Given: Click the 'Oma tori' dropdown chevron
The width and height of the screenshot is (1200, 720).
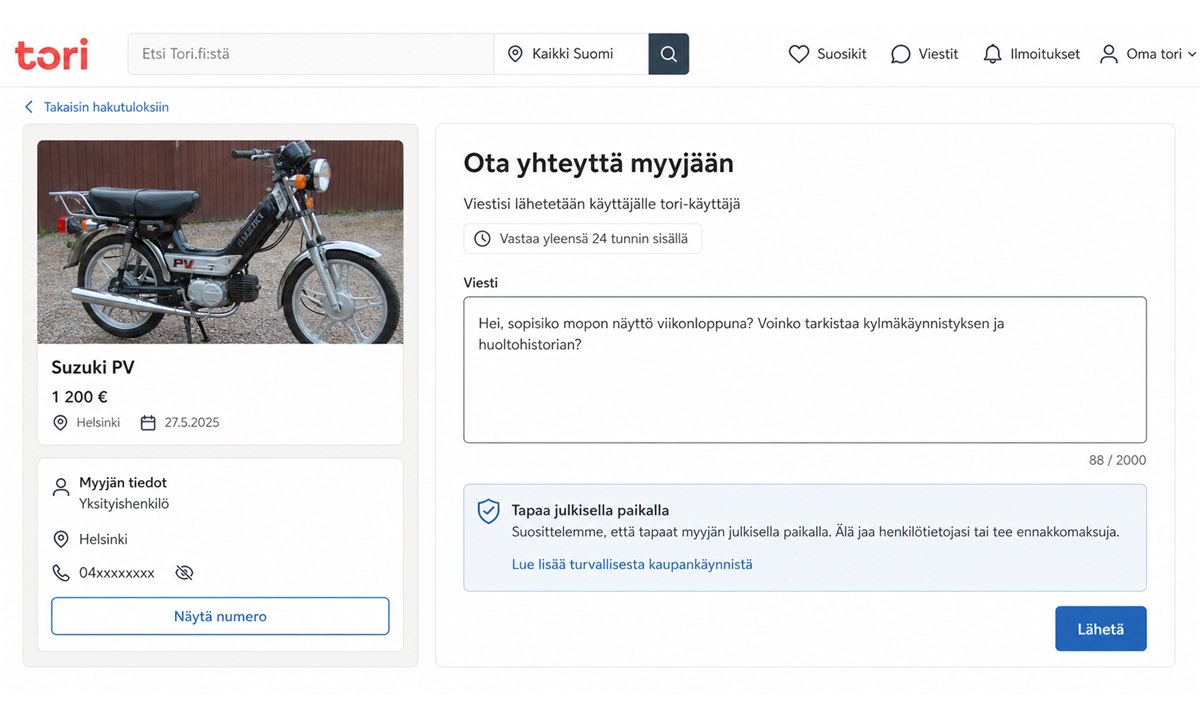Looking at the screenshot, I should point(1191,55).
